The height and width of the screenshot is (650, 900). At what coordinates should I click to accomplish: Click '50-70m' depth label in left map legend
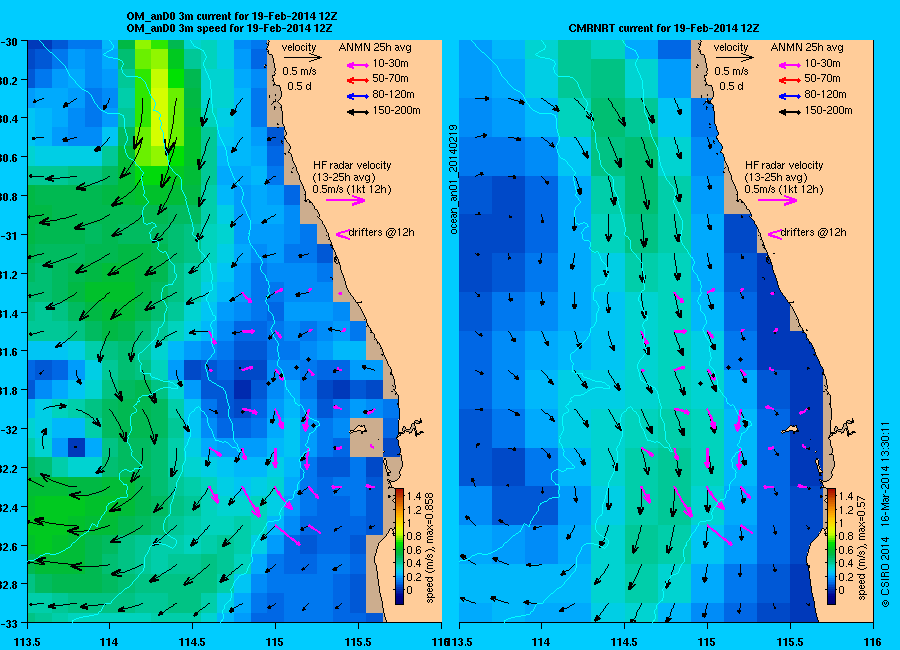[x=390, y=79]
